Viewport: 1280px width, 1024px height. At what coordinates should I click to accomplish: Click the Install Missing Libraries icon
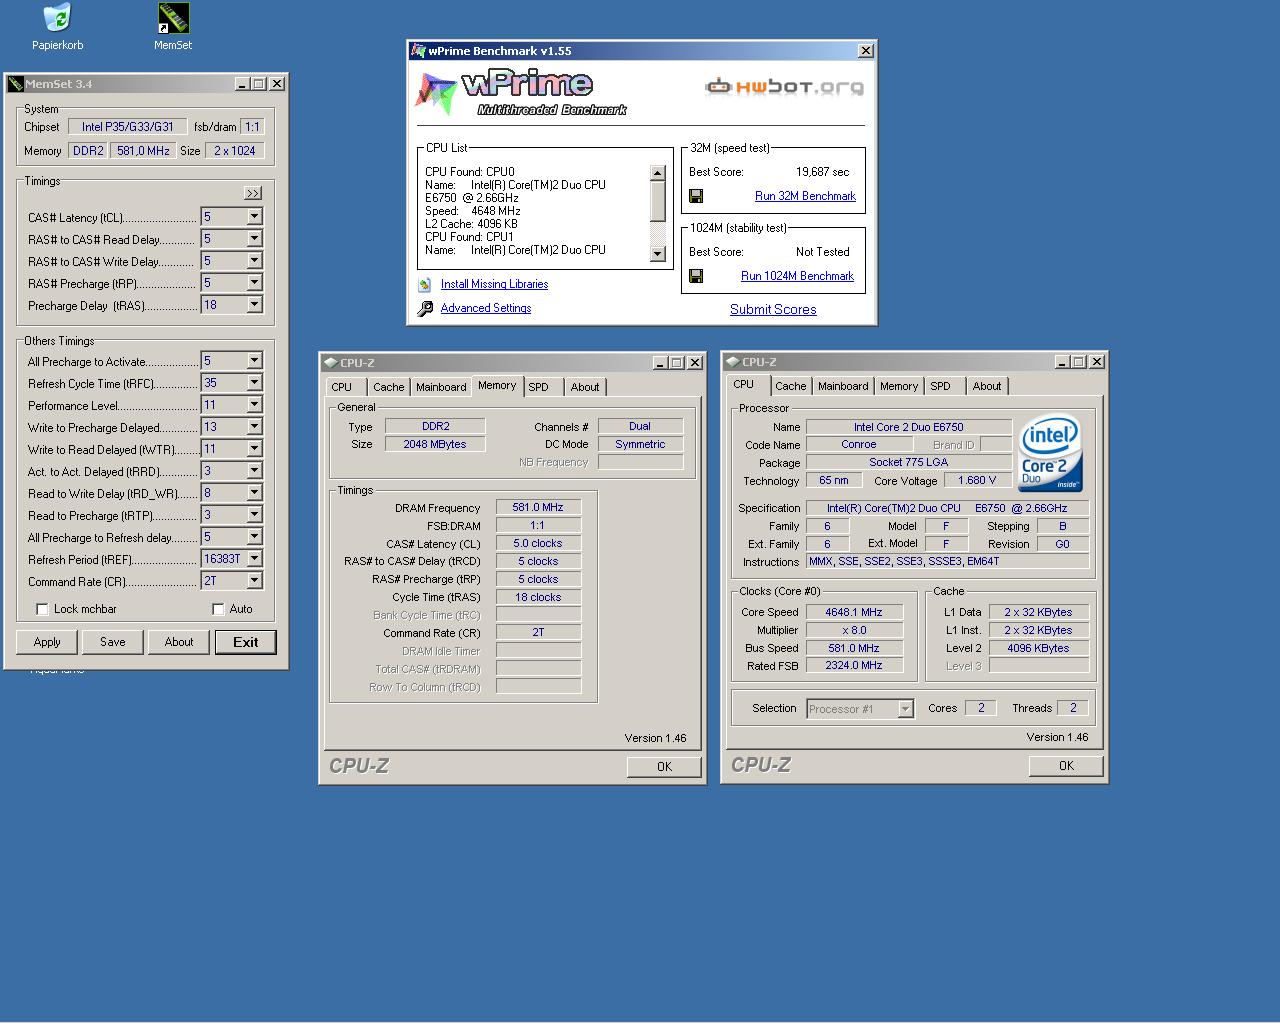425,284
